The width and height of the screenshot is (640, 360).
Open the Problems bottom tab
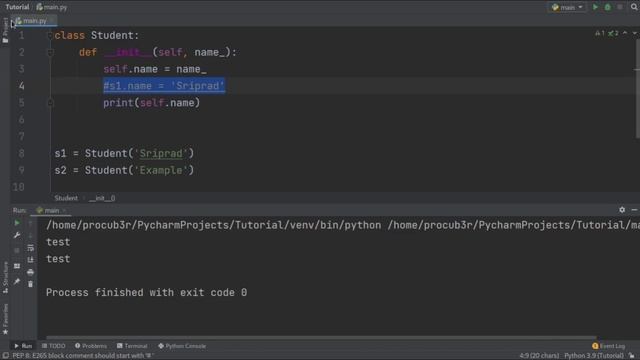[x=91, y=346]
